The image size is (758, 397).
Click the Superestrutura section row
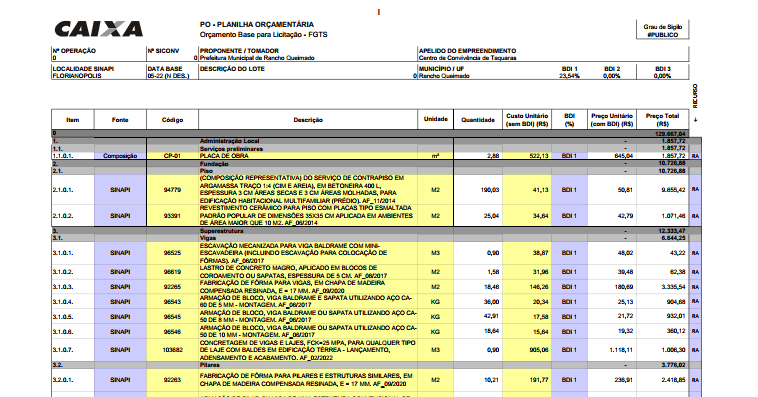click(370, 231)
